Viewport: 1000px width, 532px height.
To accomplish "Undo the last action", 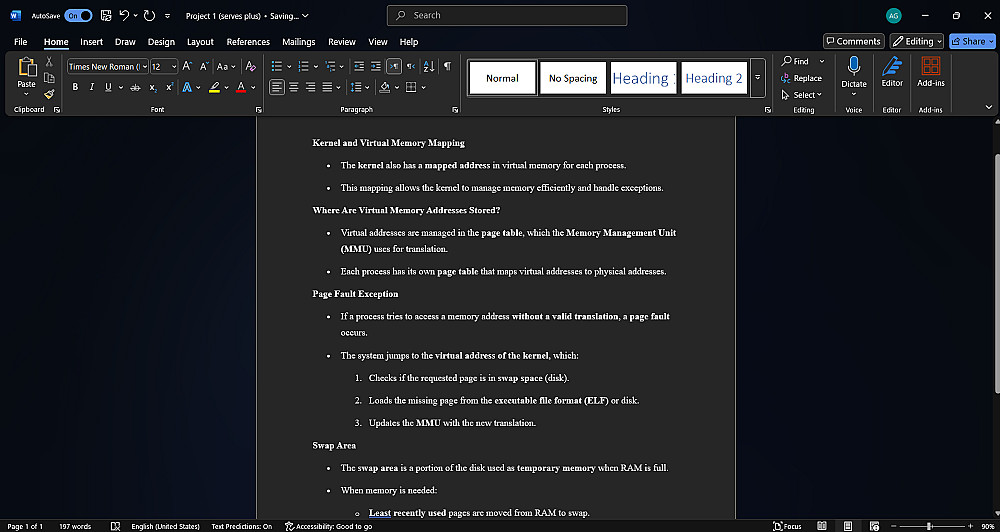I will click(x=125, y=15).
